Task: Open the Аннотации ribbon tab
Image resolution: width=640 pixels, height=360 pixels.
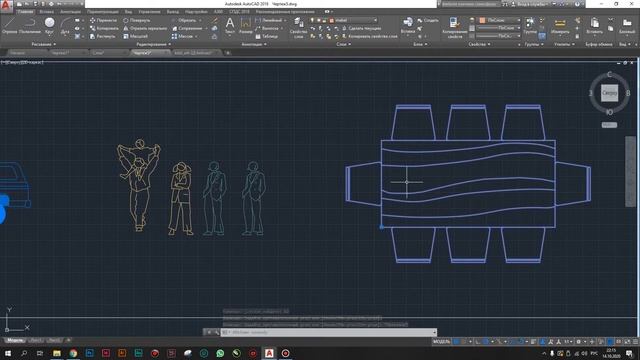Action: pos(70,12)
